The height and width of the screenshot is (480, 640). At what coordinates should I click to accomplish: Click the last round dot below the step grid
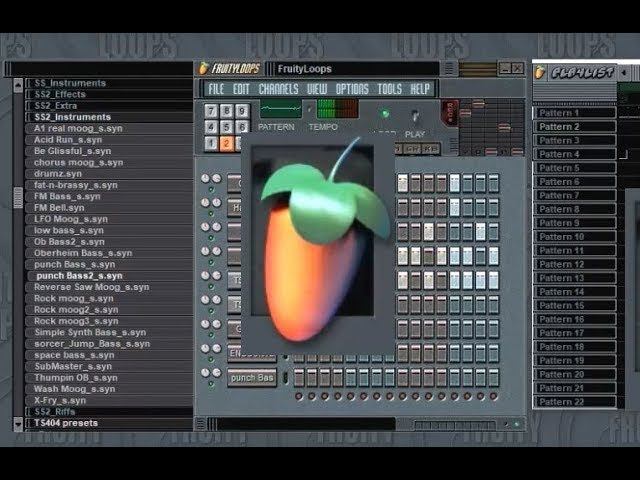pos(493,396)
